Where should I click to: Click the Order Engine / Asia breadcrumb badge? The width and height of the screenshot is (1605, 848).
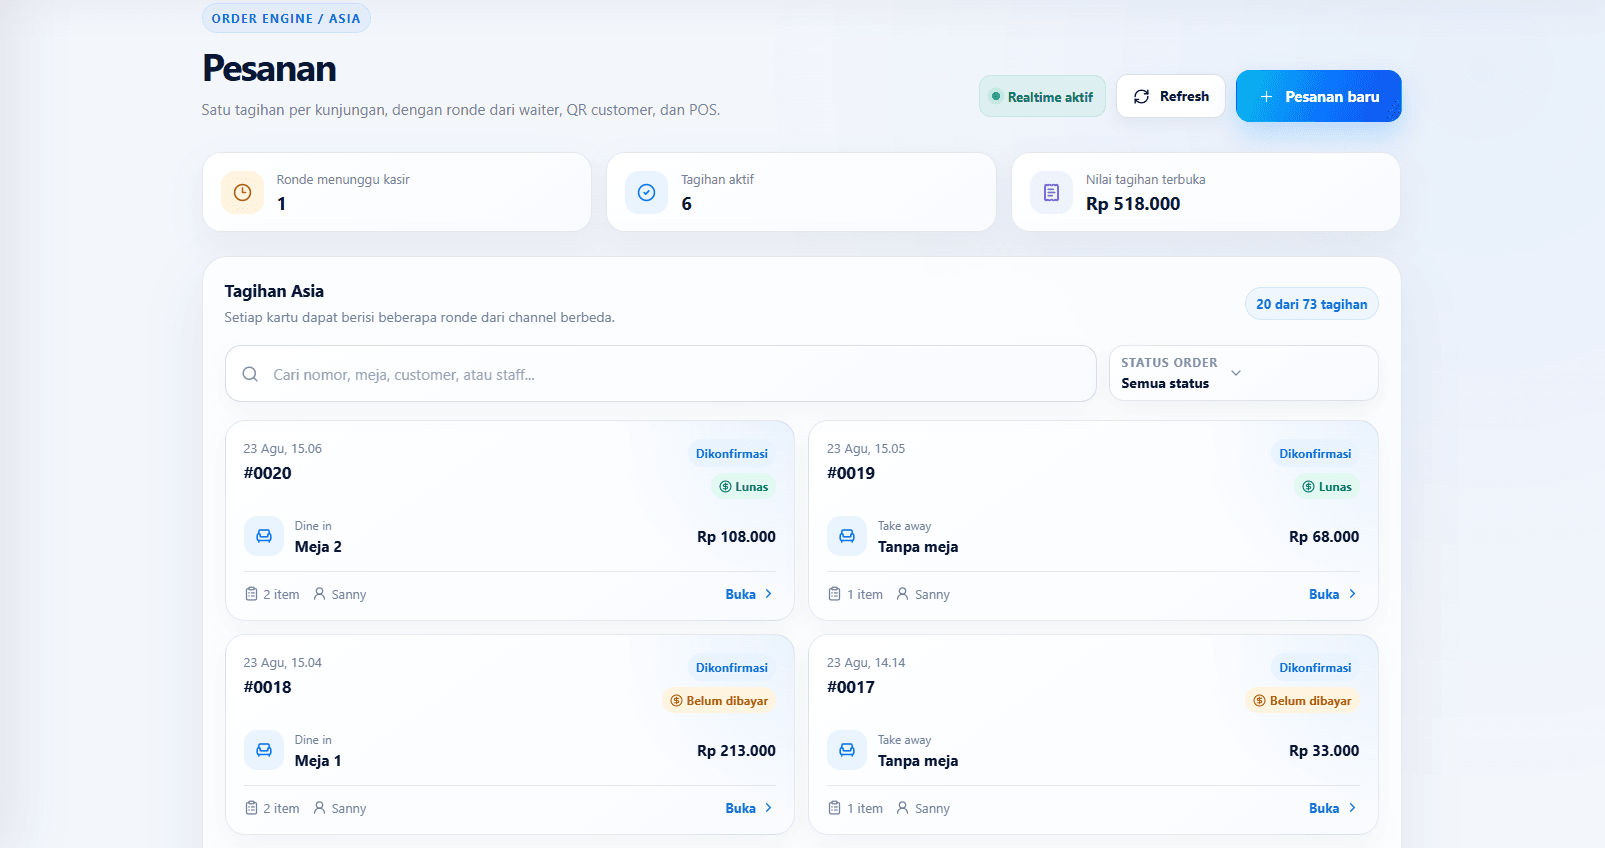[x=286, y=18]
